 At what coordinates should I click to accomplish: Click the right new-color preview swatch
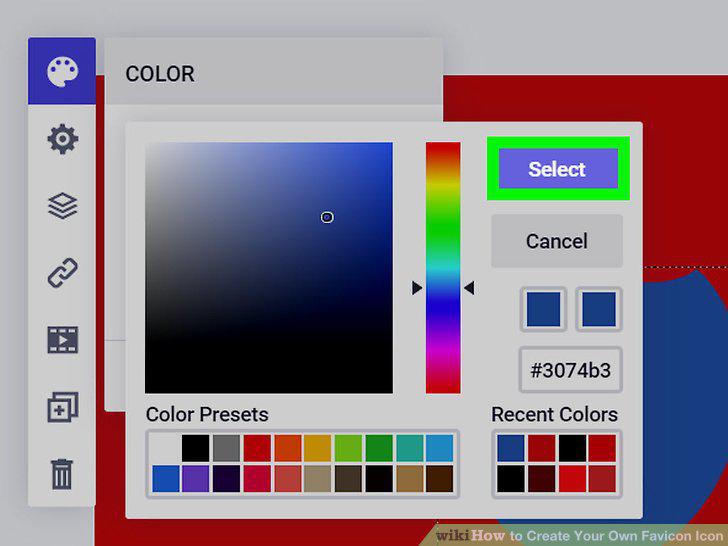598,309
